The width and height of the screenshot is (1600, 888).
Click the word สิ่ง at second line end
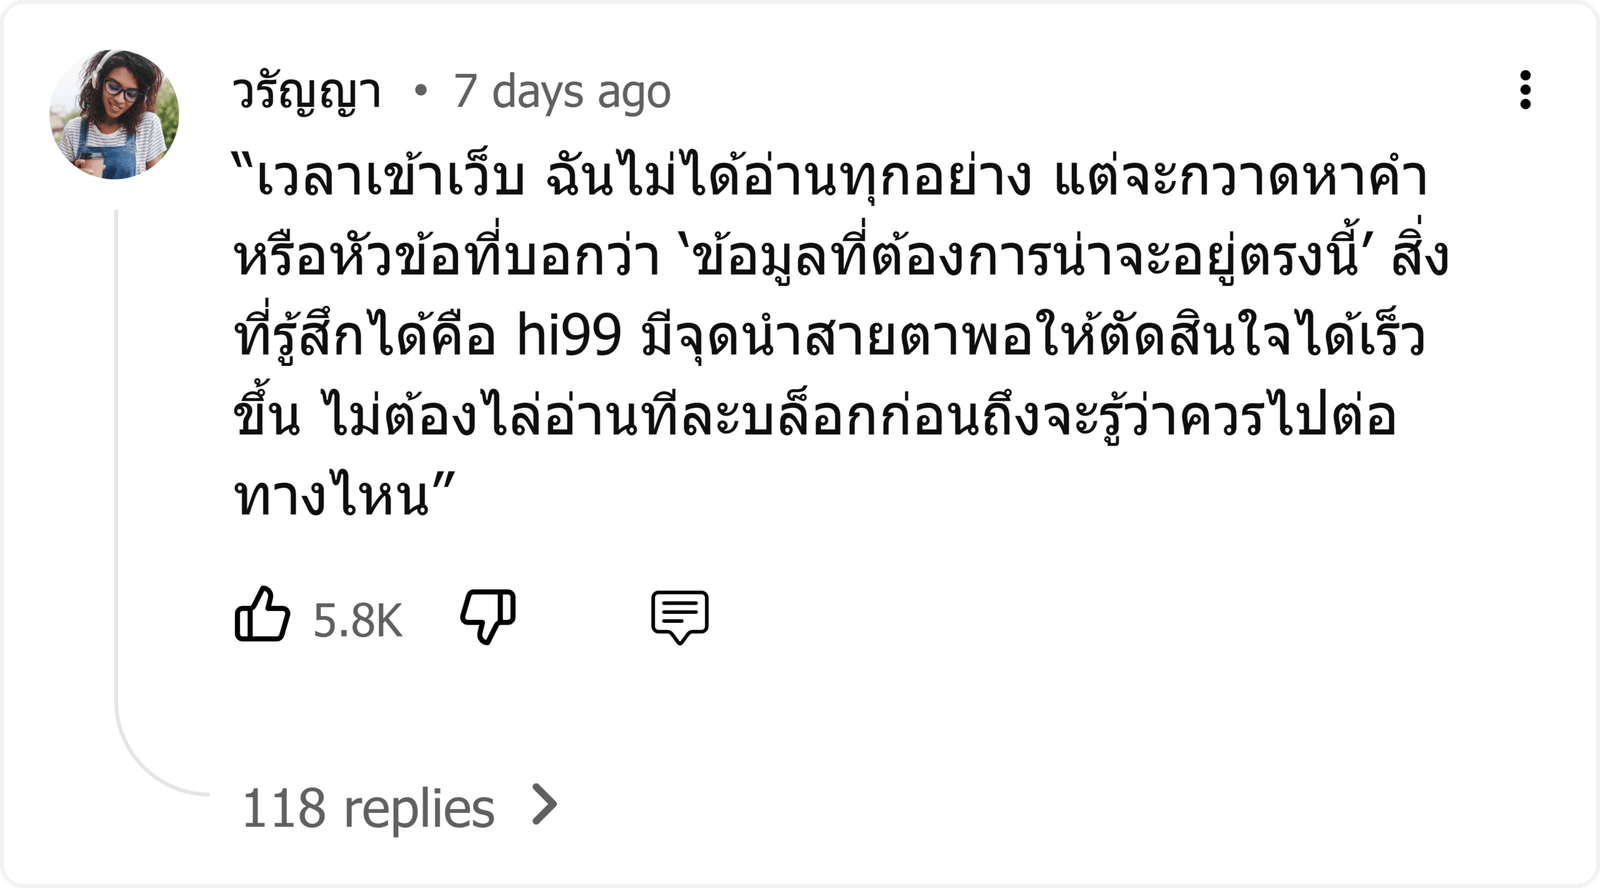1419,254
